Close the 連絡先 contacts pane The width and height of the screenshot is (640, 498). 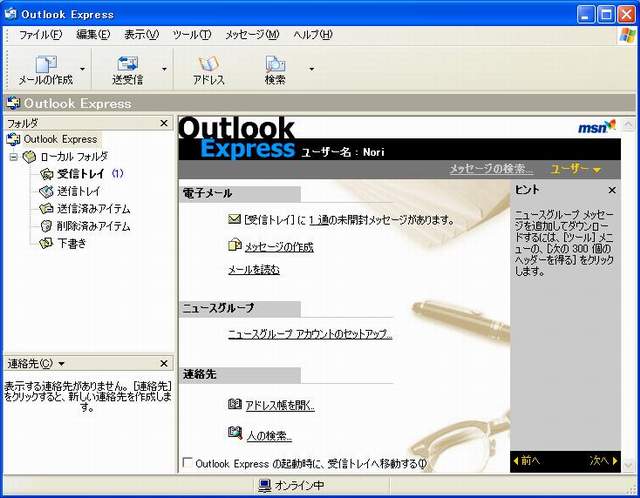(164, 363)
